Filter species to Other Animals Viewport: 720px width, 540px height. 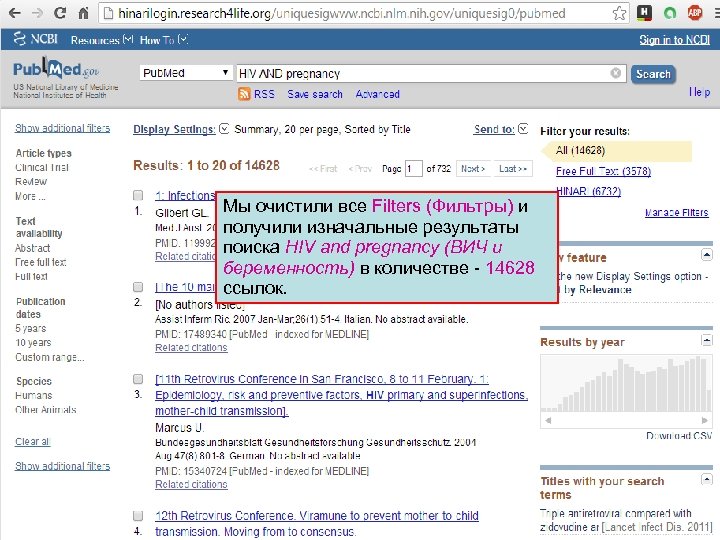pyautogui.click(x=45, y=410)
